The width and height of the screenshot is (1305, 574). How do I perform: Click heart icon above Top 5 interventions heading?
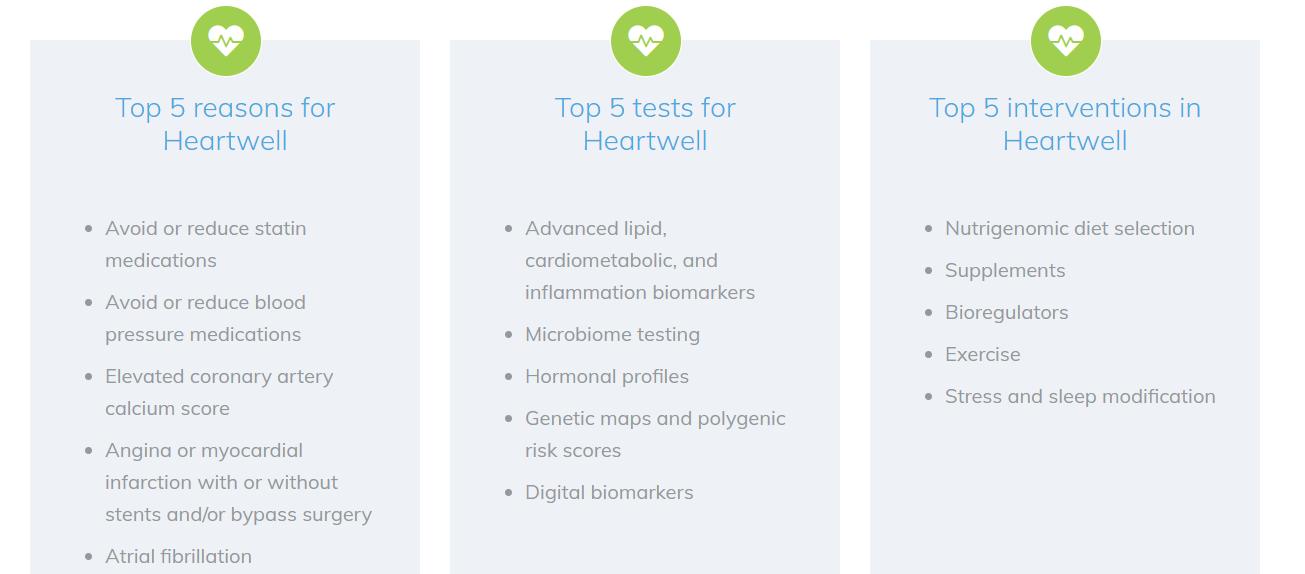1066,41
